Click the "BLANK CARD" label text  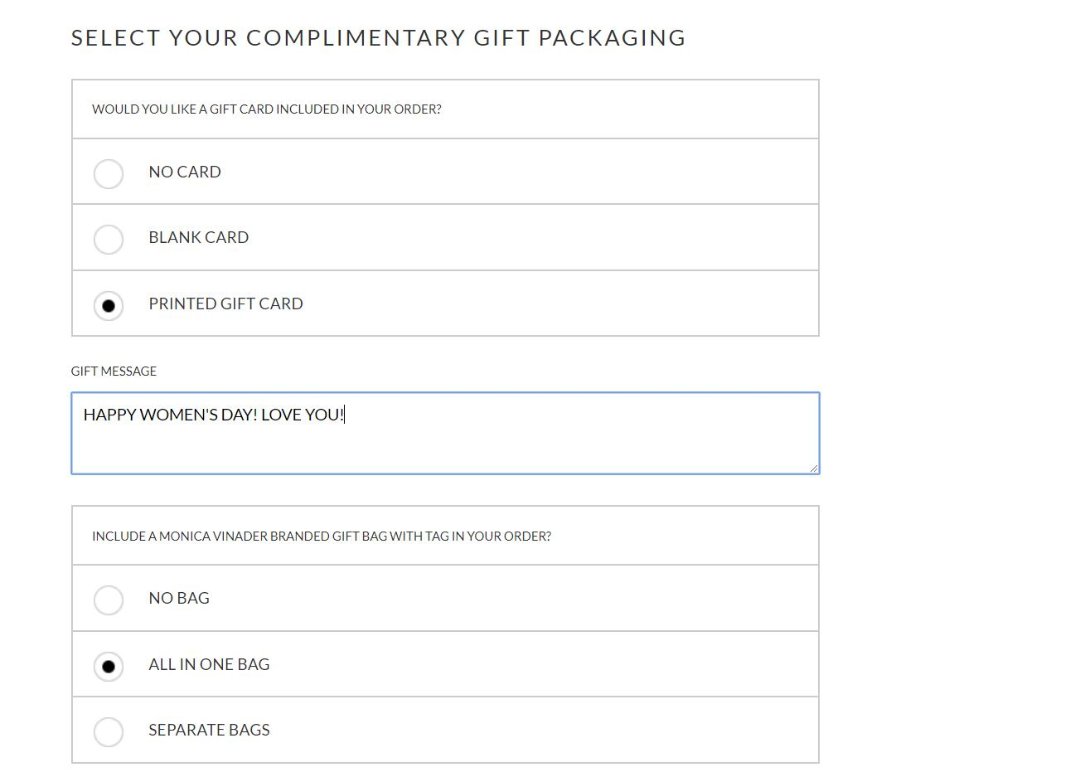click(198, 238)
